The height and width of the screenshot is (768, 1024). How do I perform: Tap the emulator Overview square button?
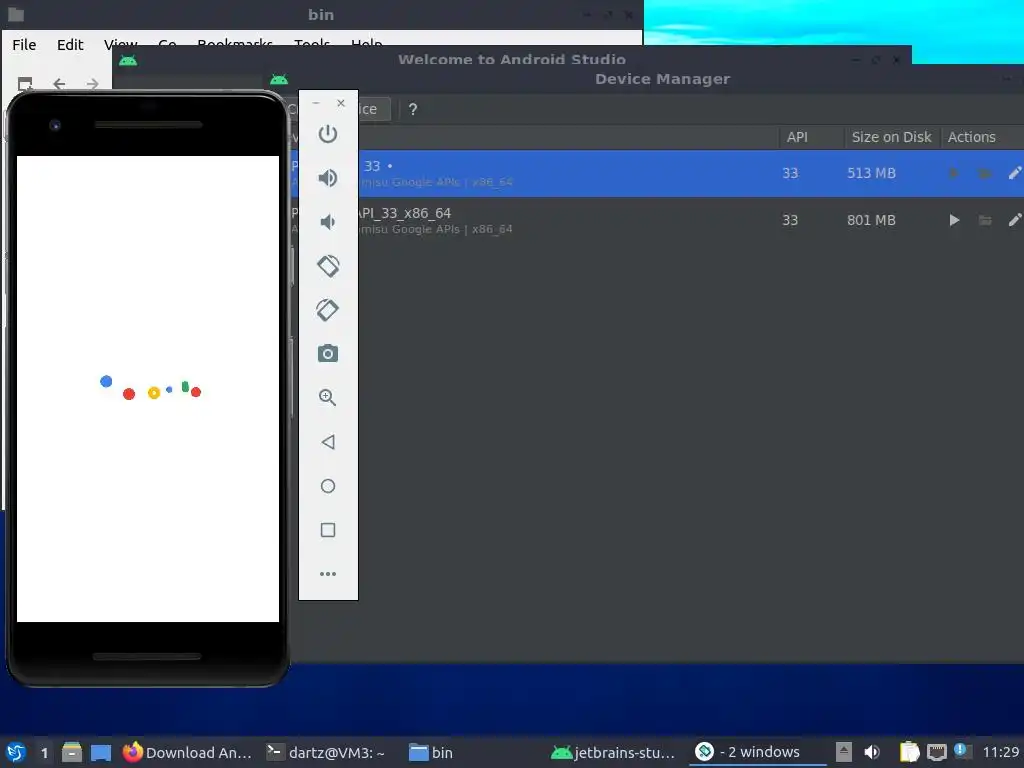coord(328,530)
